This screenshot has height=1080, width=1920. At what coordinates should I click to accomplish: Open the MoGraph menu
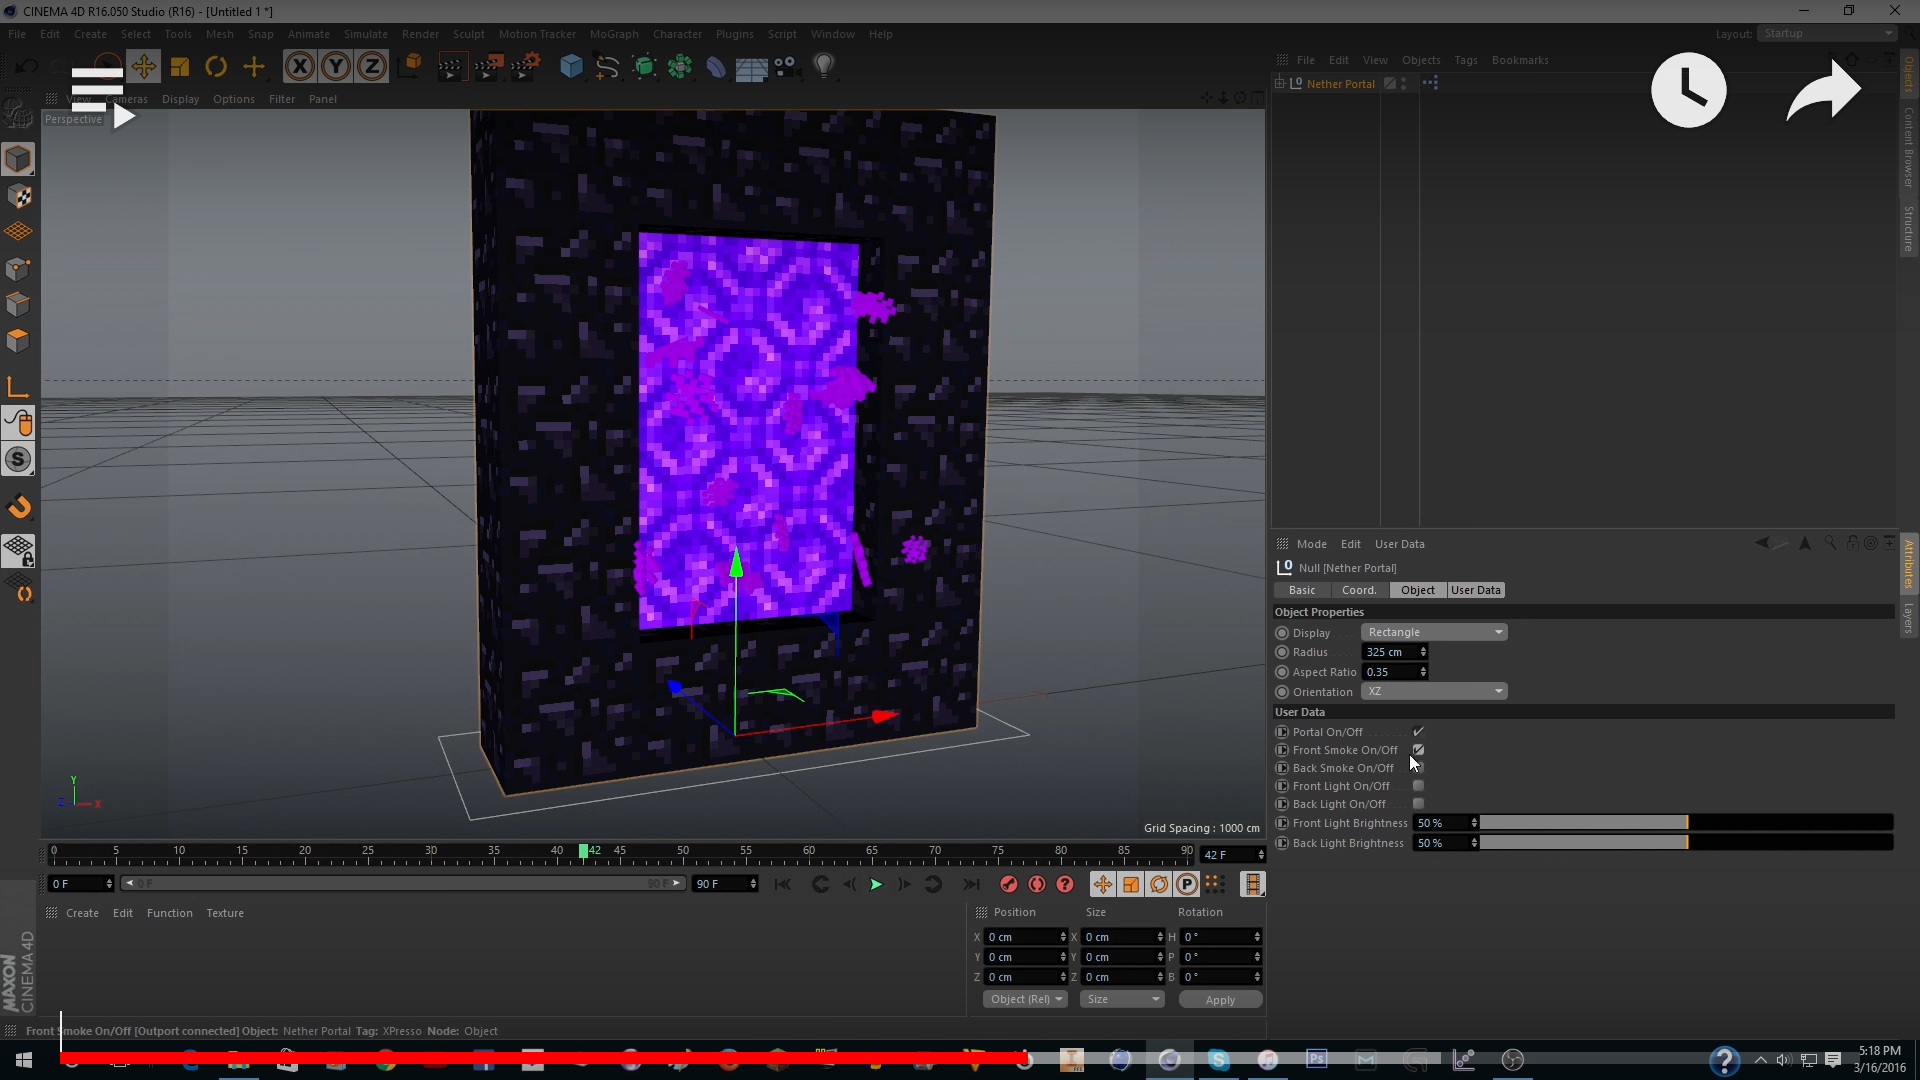[x=614, y=34]
